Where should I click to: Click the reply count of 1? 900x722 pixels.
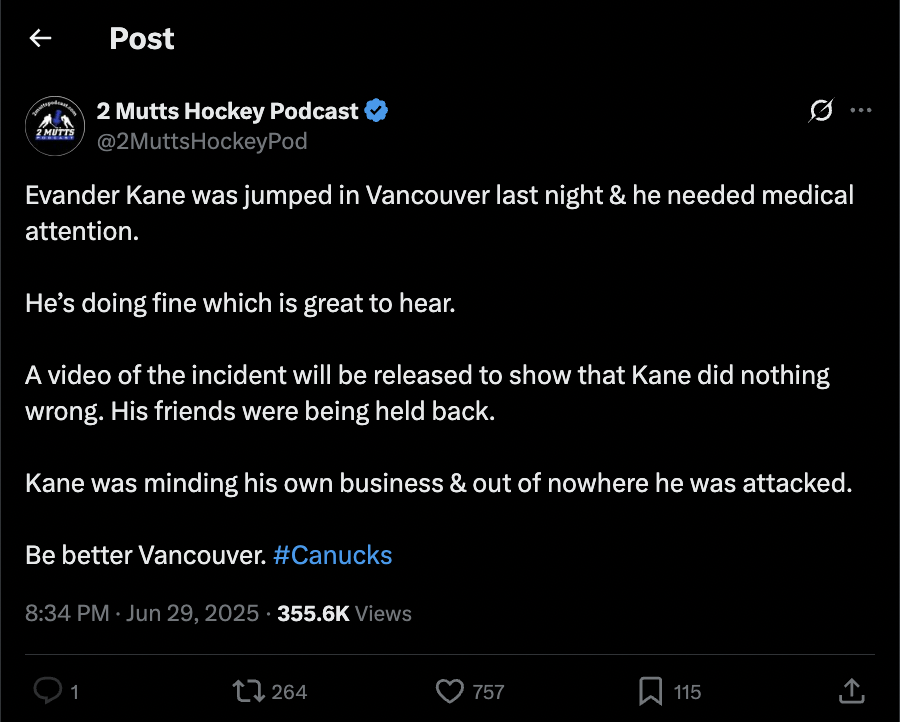[74, 692]
